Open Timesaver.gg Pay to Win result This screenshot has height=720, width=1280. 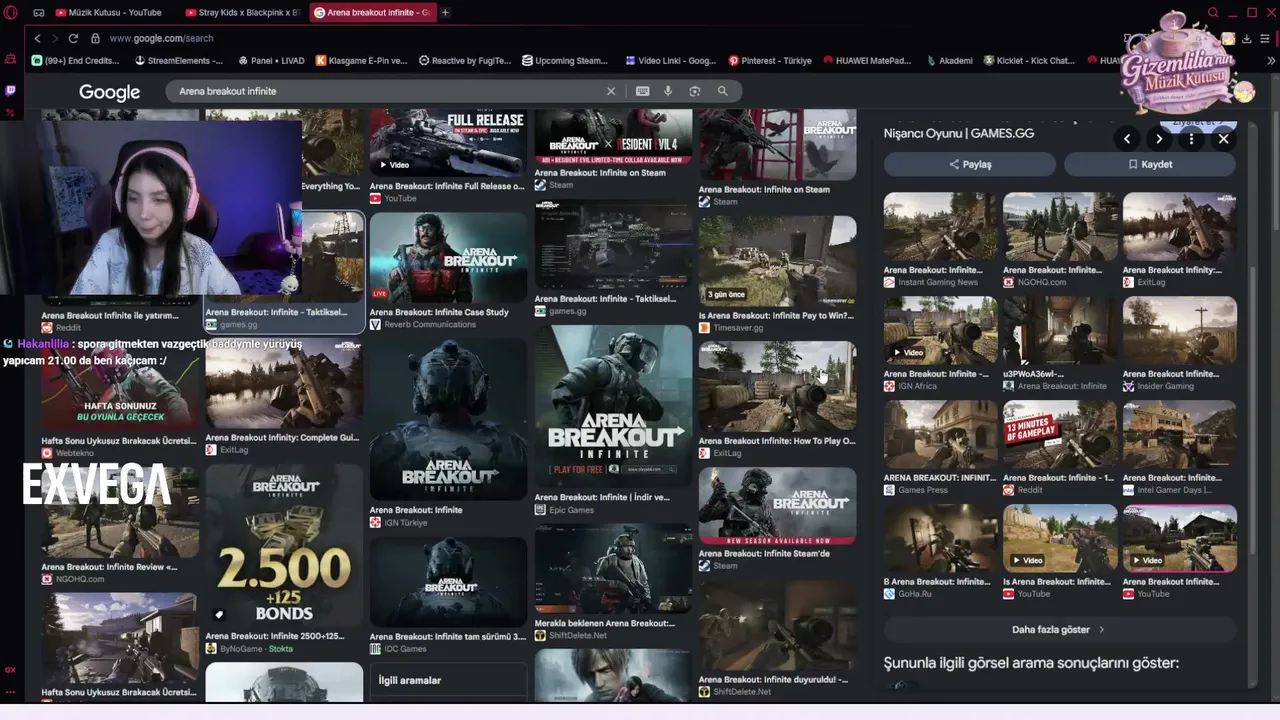(777, 260)
